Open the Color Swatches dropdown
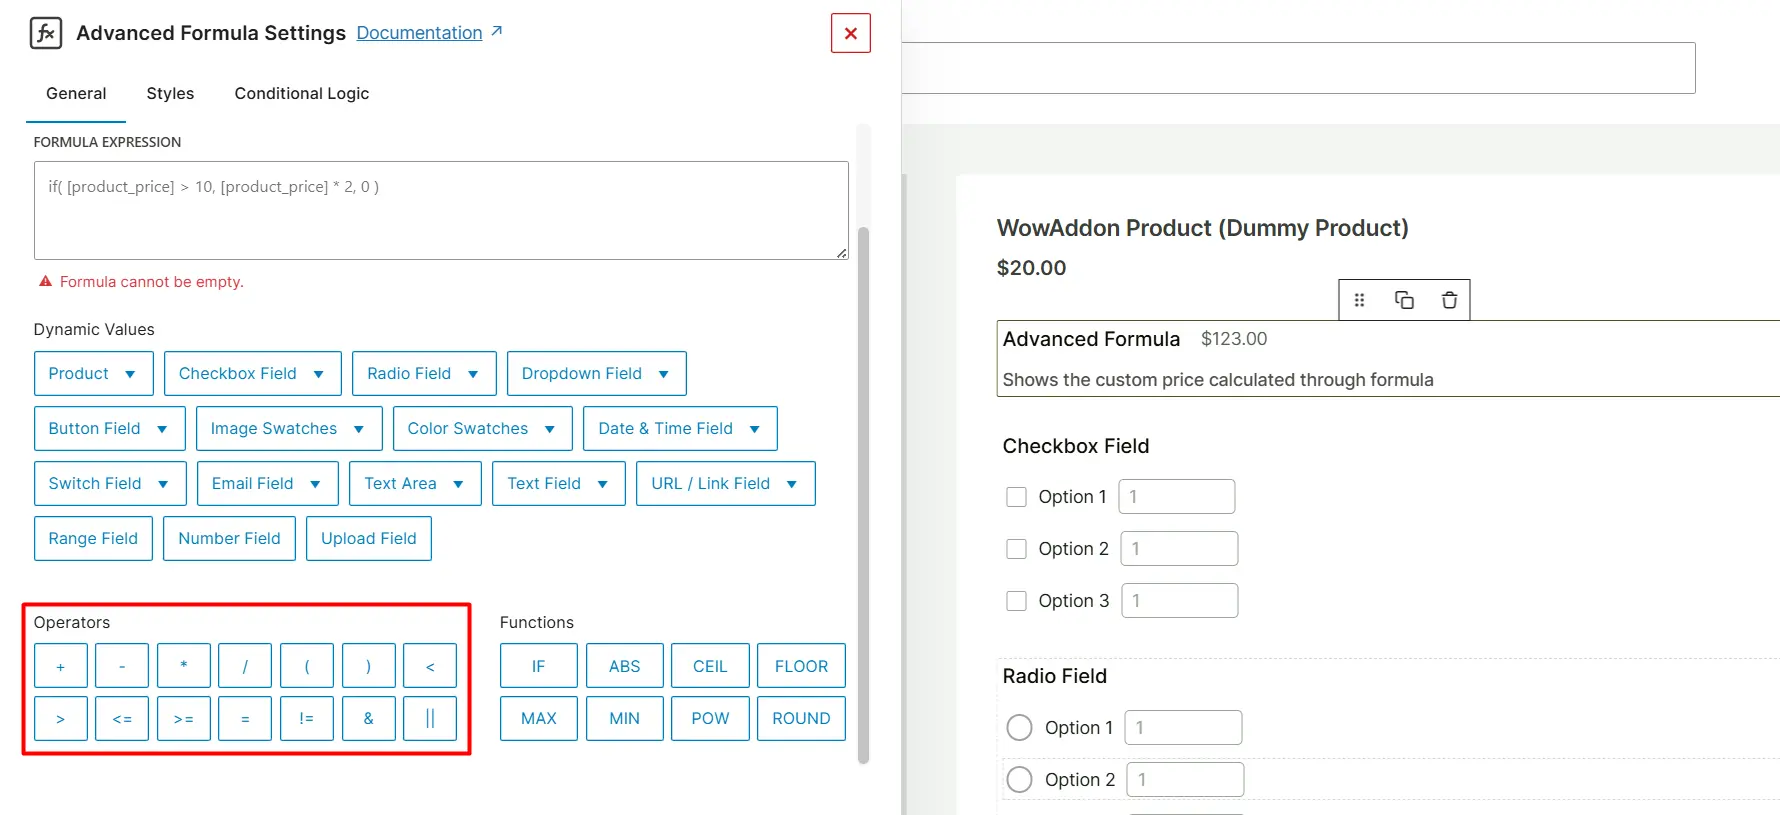 [482, 428]
